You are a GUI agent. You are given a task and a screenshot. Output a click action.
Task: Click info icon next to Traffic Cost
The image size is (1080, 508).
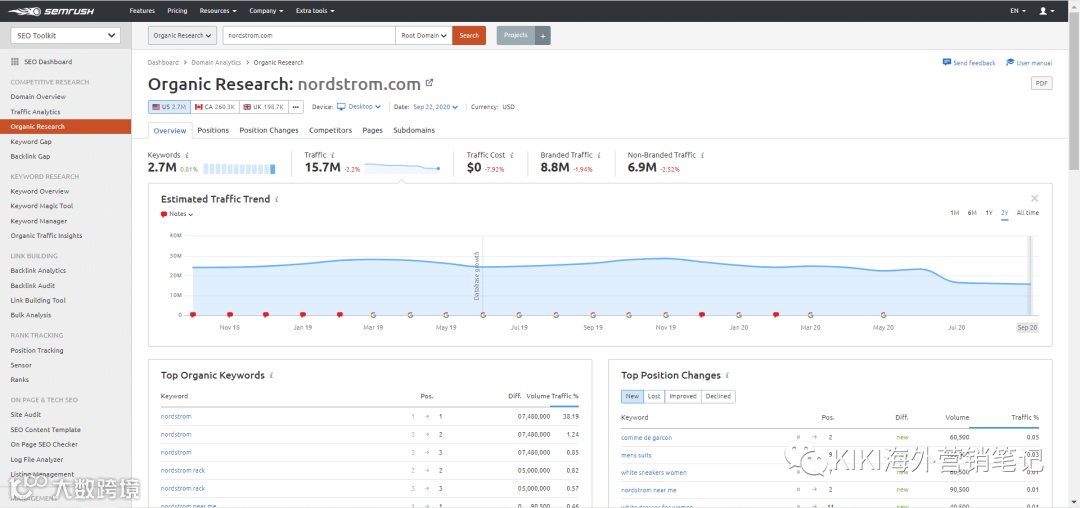(511, 156)
